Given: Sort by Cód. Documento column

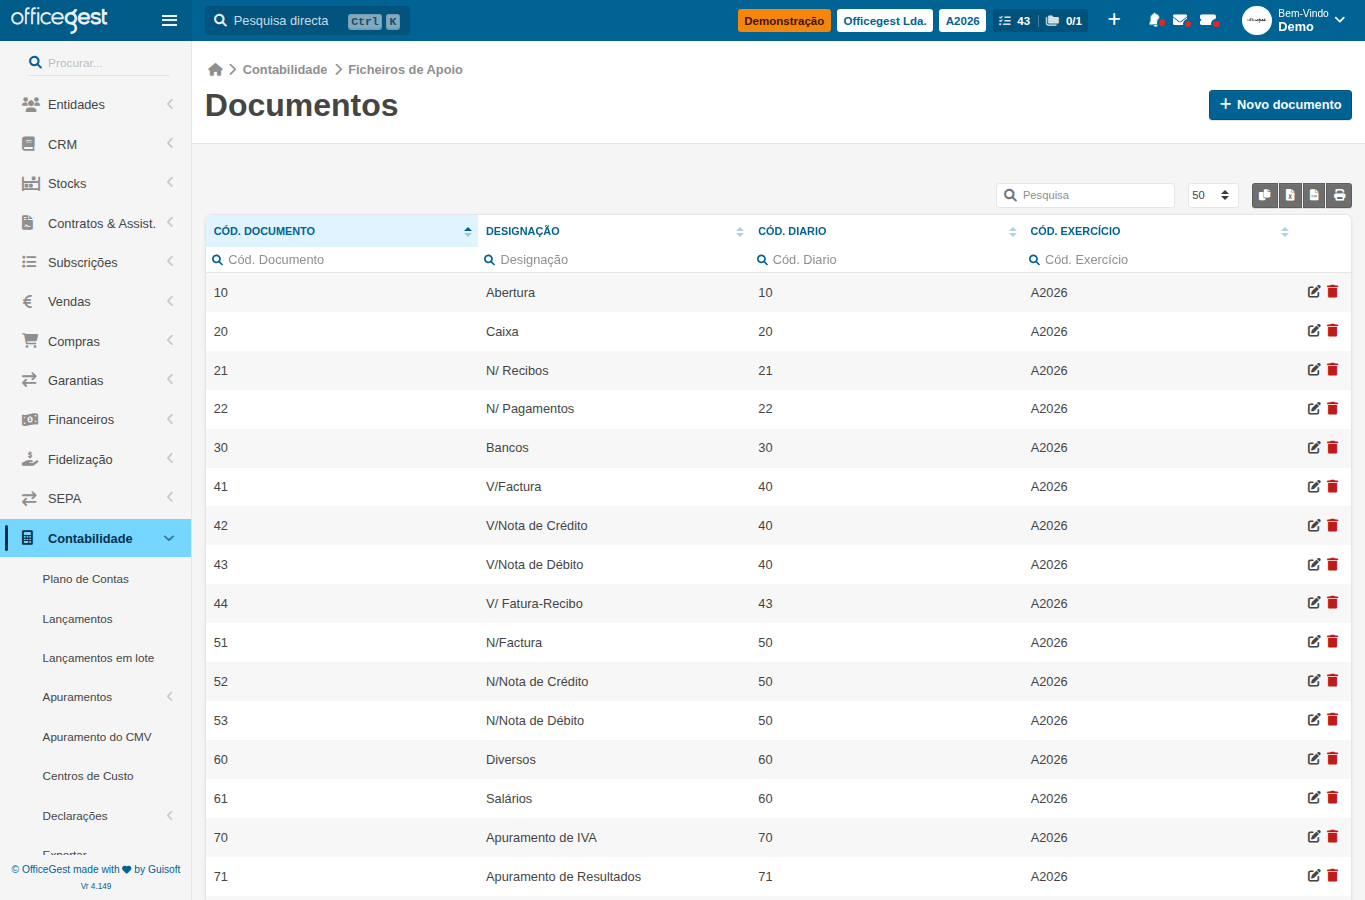Looking at the screenshot, I should (x=342, y=231).
